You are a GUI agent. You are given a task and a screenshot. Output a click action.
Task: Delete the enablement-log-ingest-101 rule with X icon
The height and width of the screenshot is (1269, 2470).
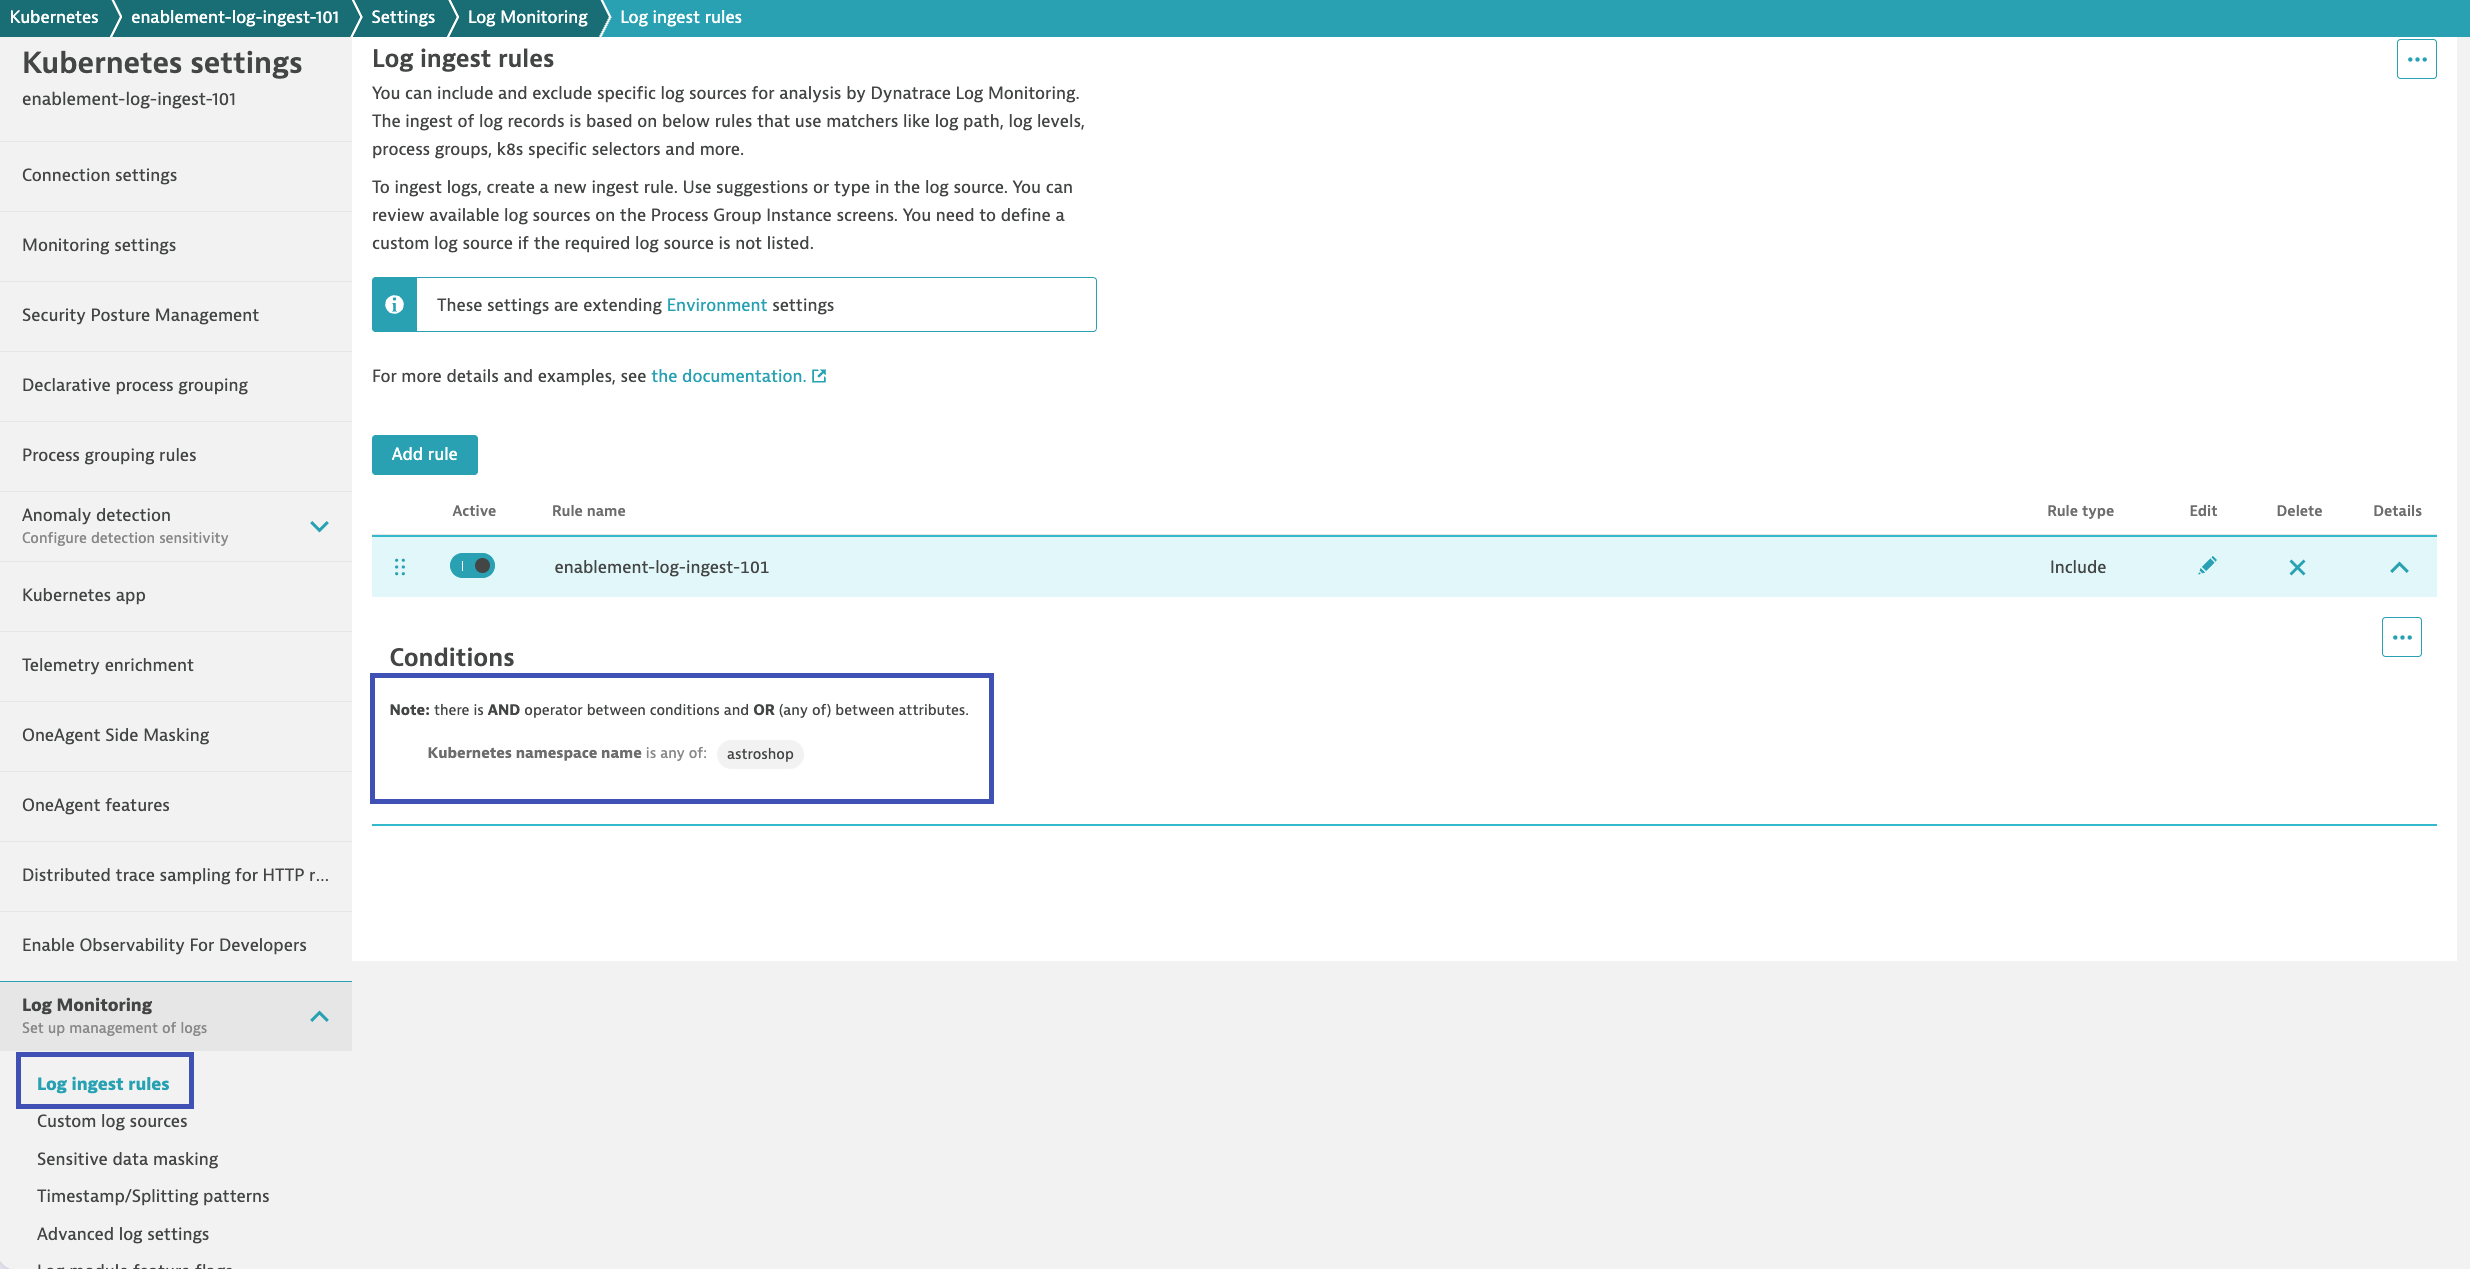2297,567
